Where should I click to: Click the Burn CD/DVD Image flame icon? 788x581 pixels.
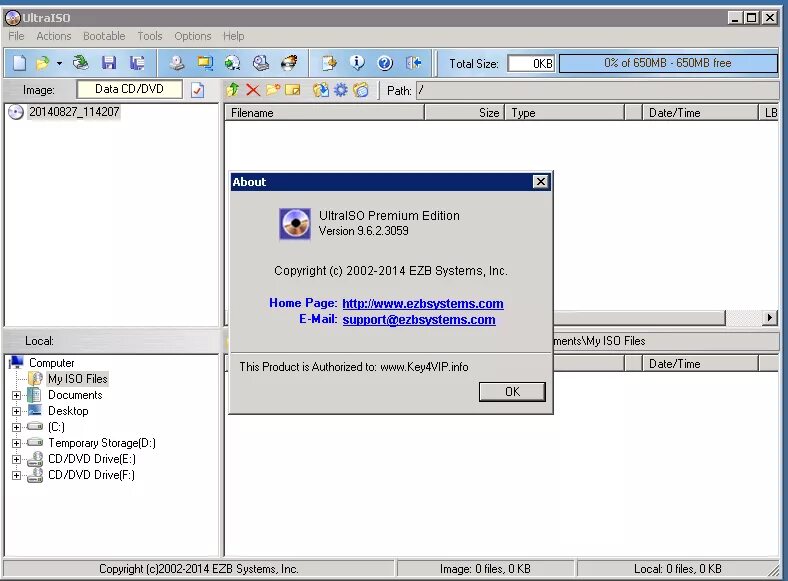coord(289,63)
